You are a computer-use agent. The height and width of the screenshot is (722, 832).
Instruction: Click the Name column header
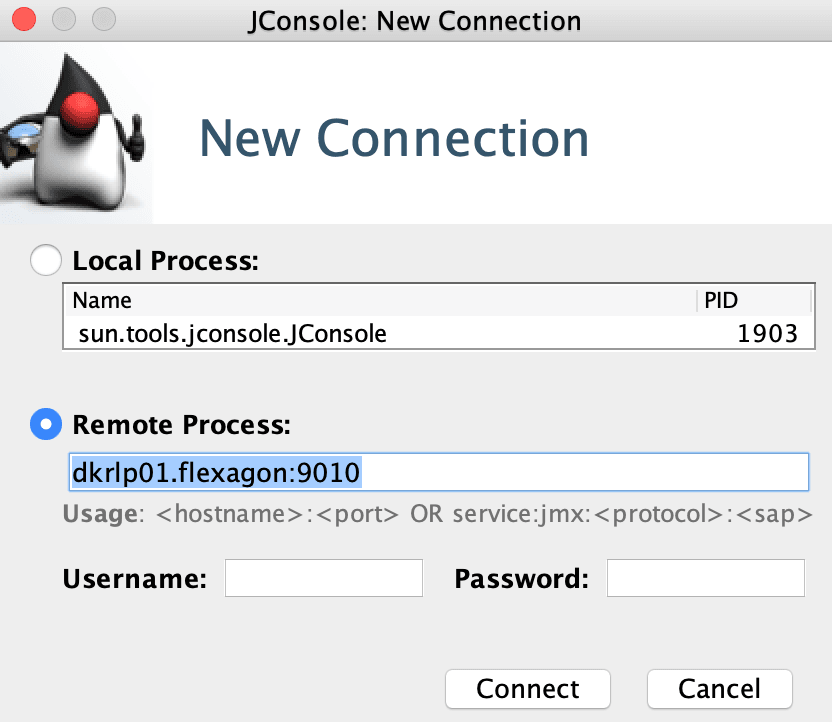(380, 300)
